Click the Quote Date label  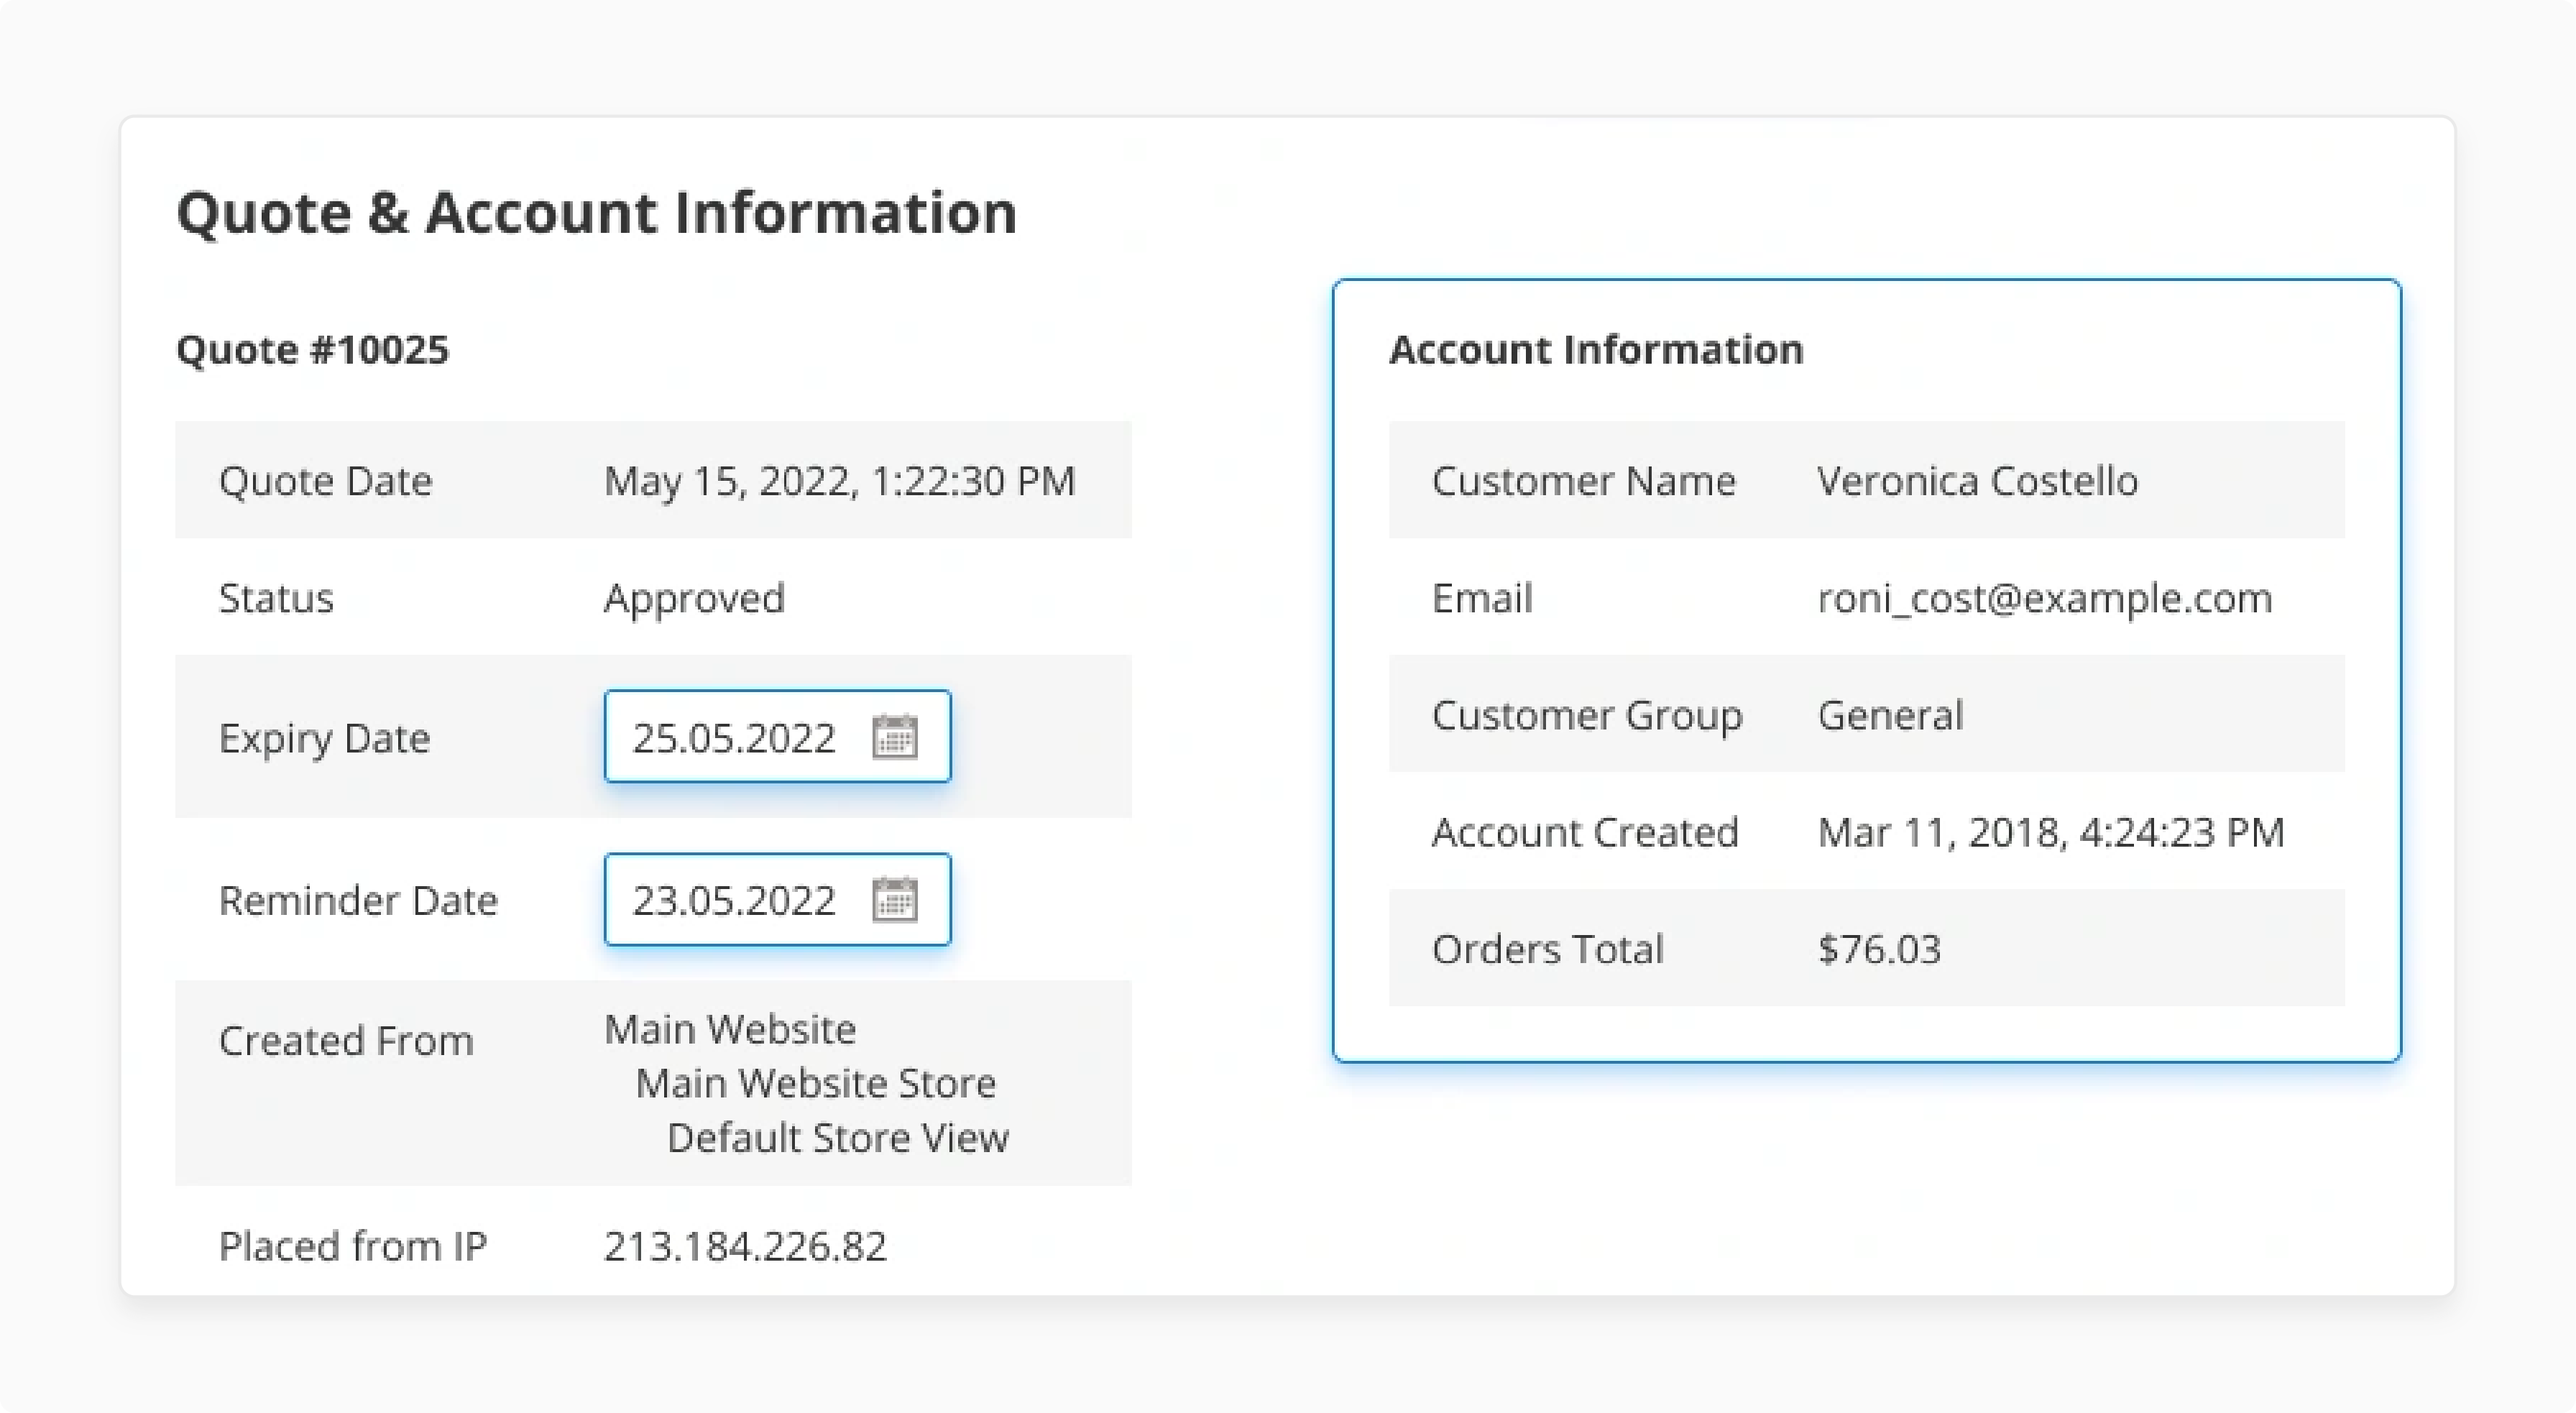[x=326, y=481]
